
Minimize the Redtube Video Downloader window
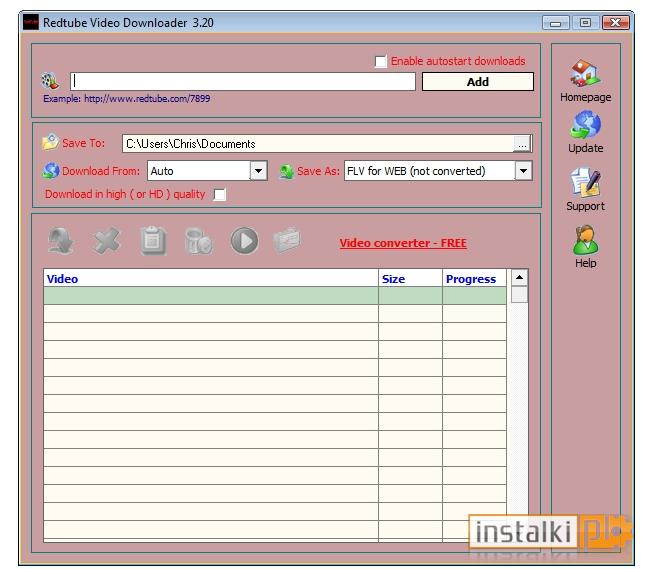pos(555,23)
